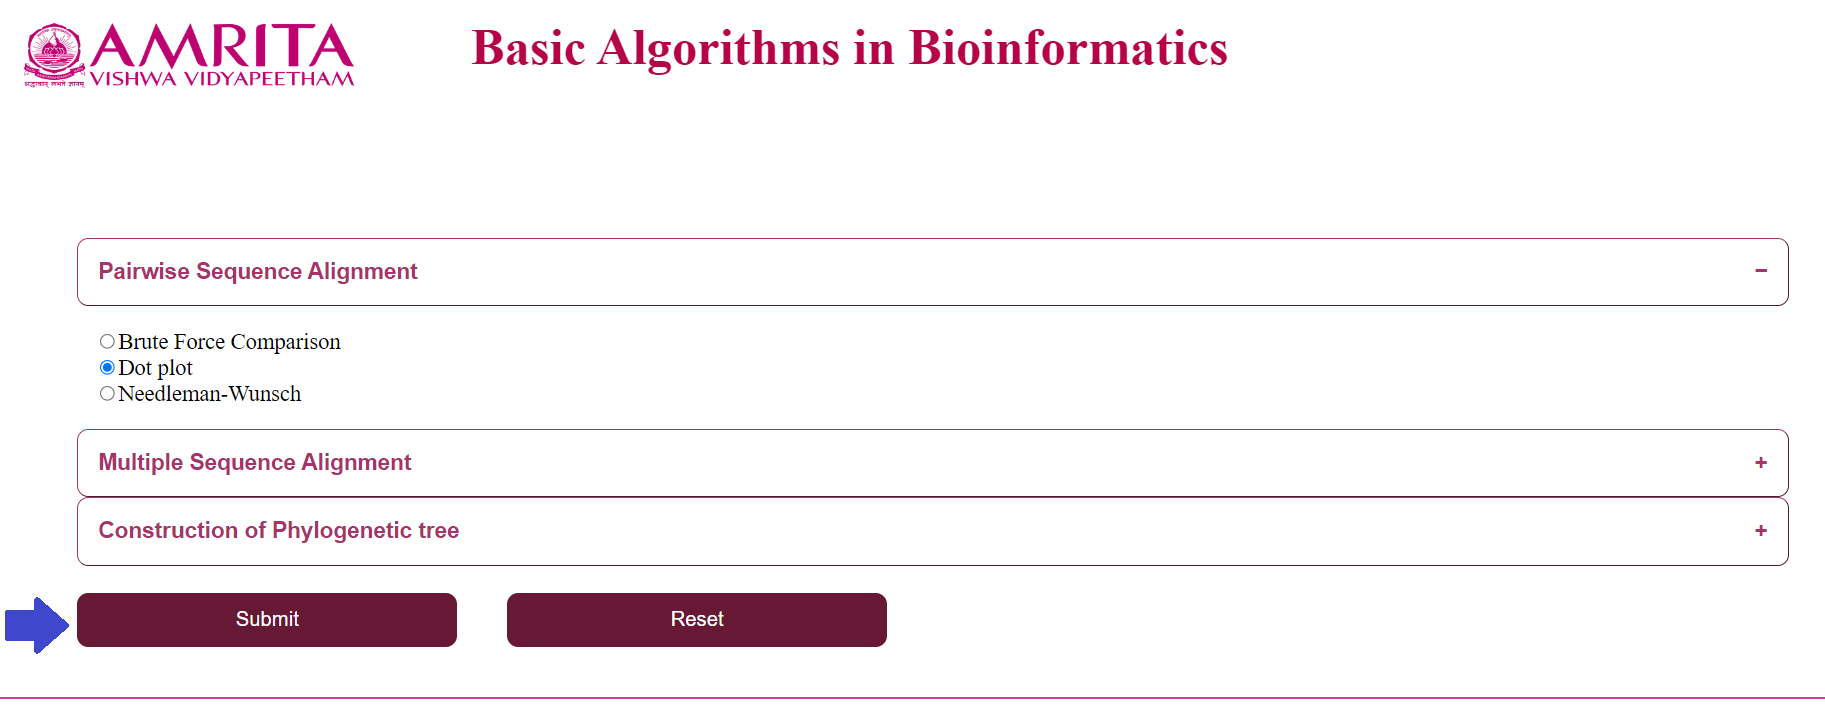Screen dimensions: 1825x719
Task: Select the Brute Force Comparison radio button
Action: 107,342
